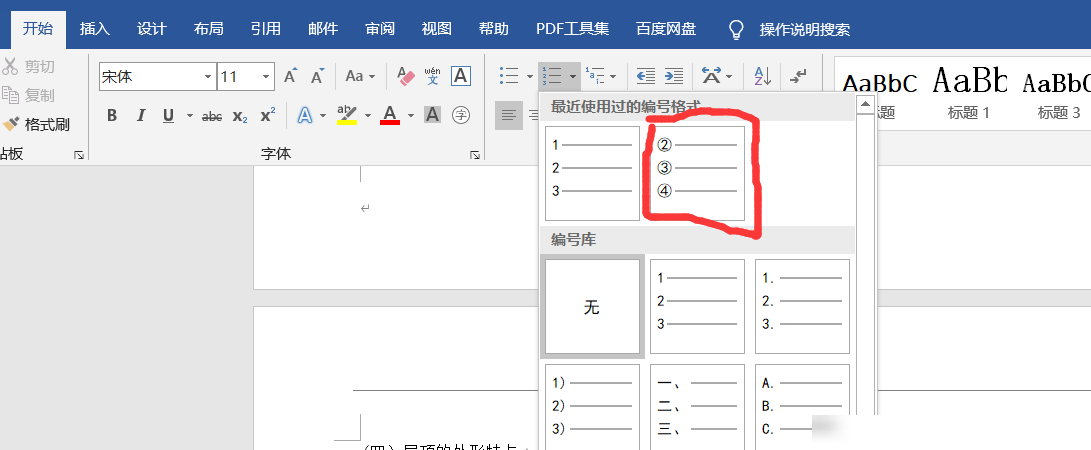The height and width of the screenshot is (450, 1091).
Task: Open the PDF工具集 ribbon tab
Action: point(573,29)
